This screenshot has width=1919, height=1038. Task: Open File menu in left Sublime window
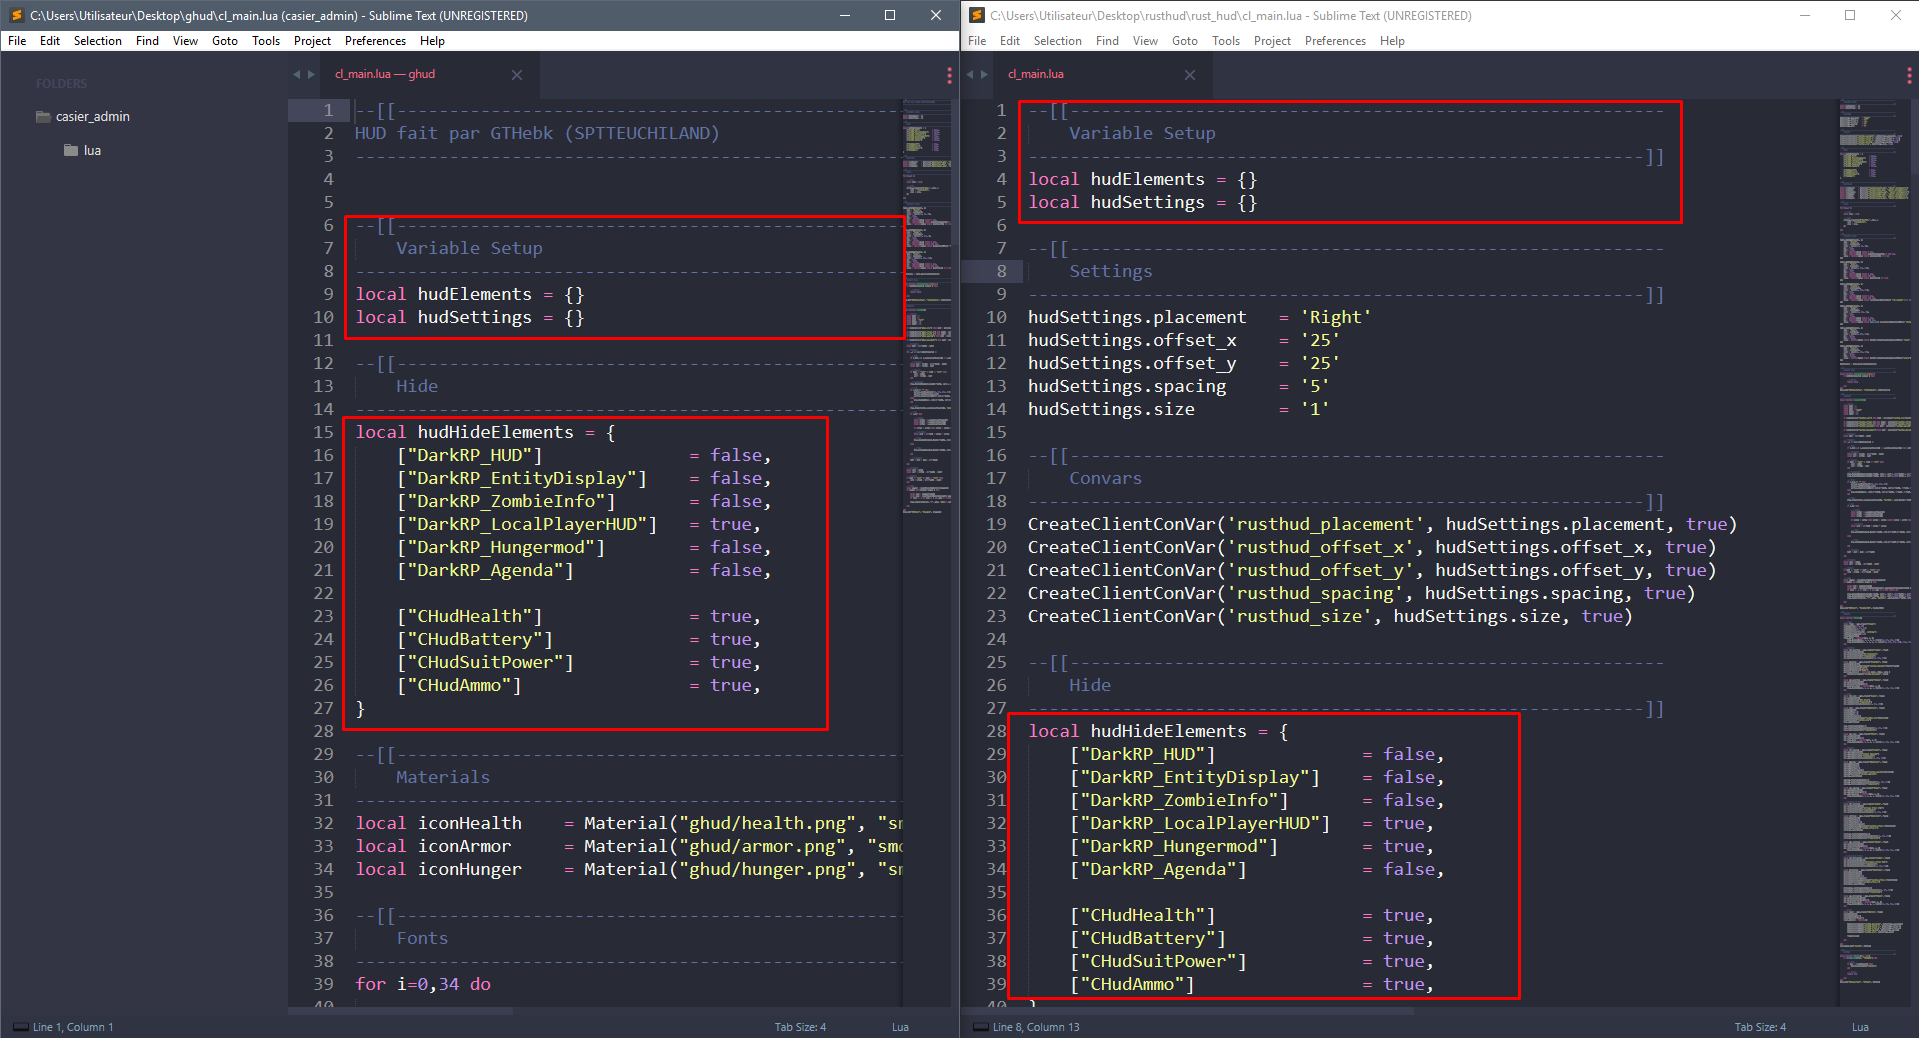(x=17, y=41)
